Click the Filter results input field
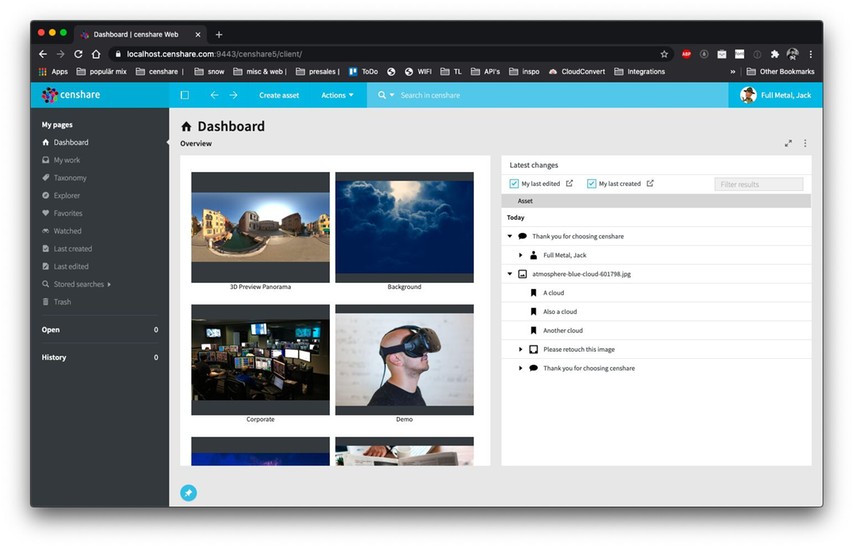This screenshot has width=854, height=548. [758, 184]
